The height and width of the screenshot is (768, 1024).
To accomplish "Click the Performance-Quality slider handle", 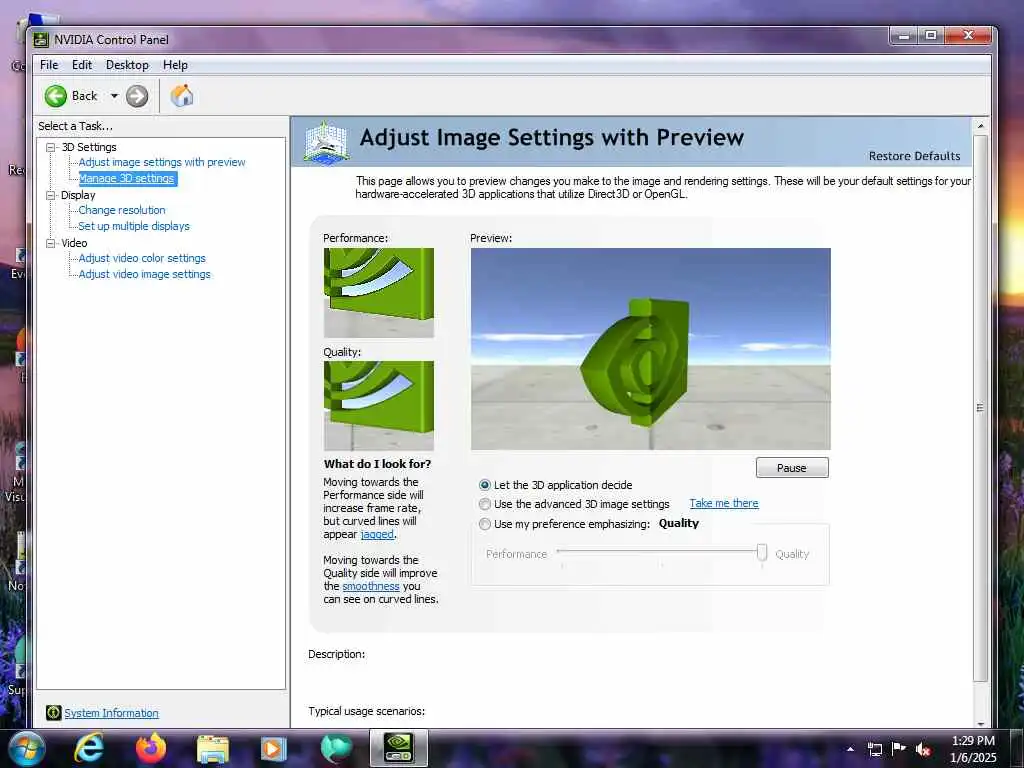I will point(761,553).
